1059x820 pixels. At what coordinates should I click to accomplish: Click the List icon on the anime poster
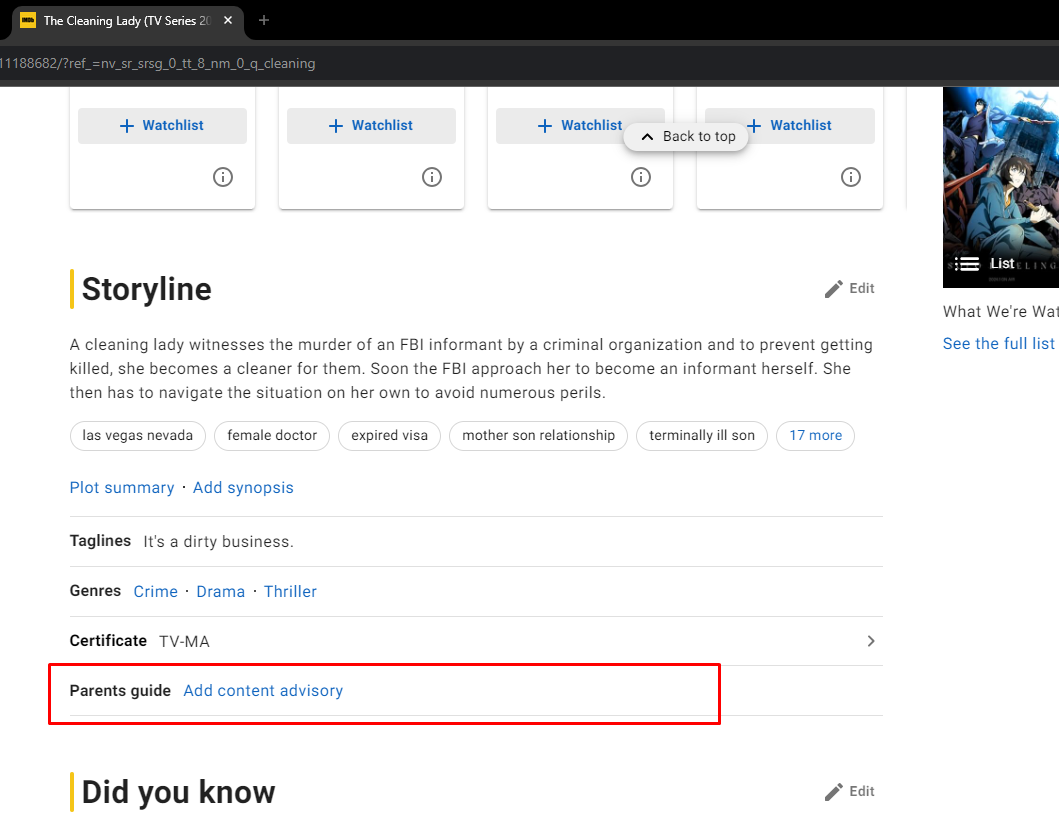(967, 264)
